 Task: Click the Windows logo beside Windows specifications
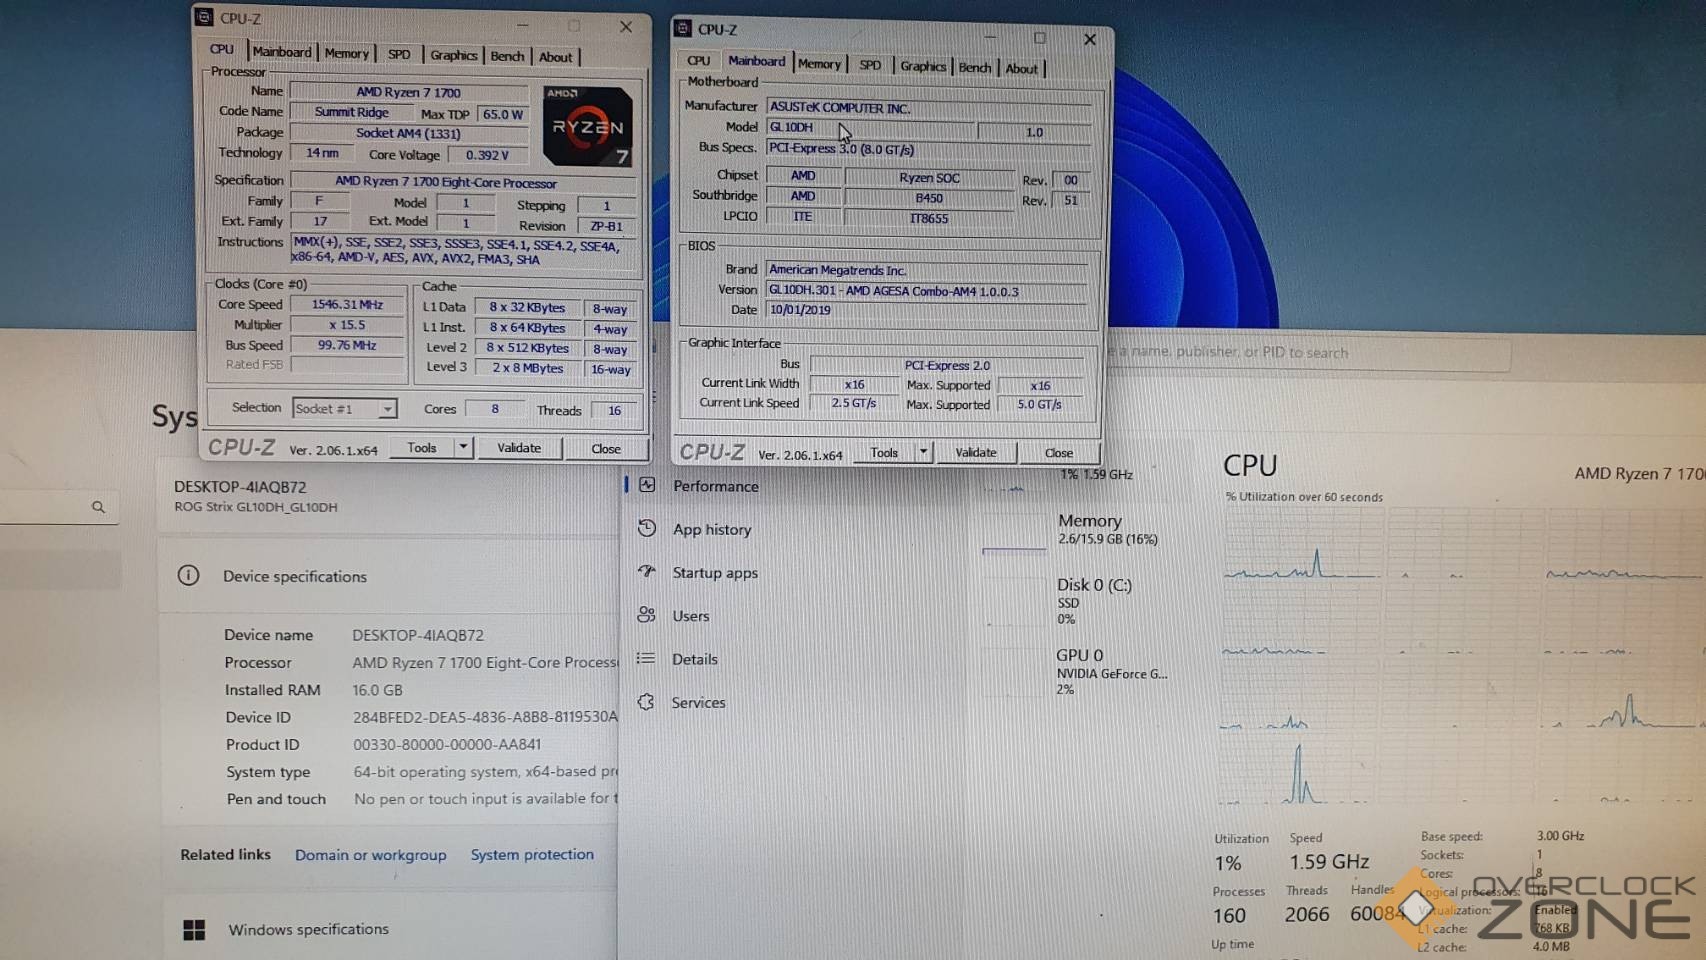point(194,930)
